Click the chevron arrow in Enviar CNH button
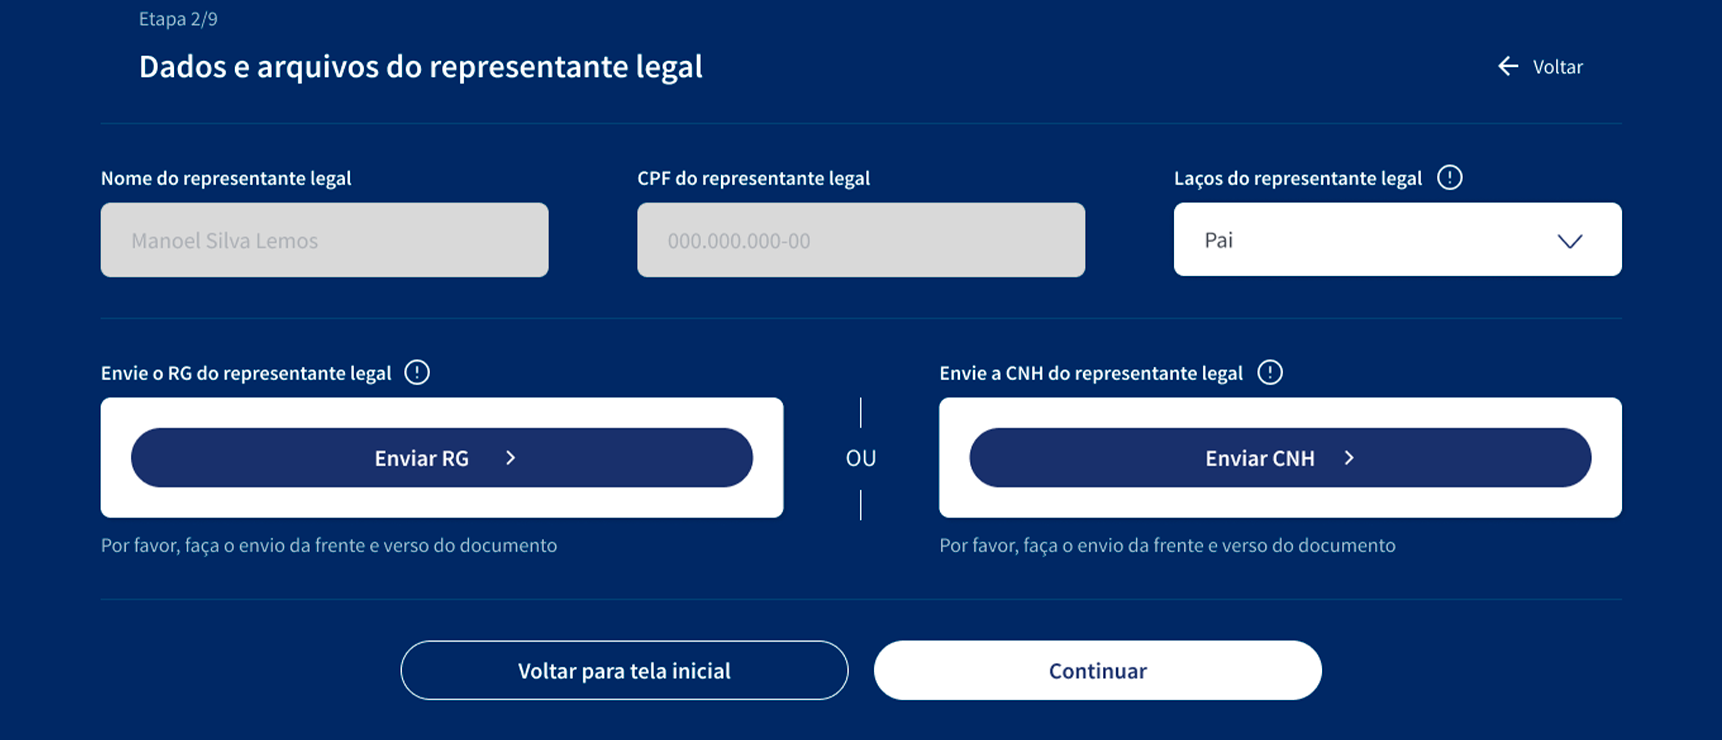Image resolution: width=1722 pixels, height=740 pixels. (x=1349, y=458)
